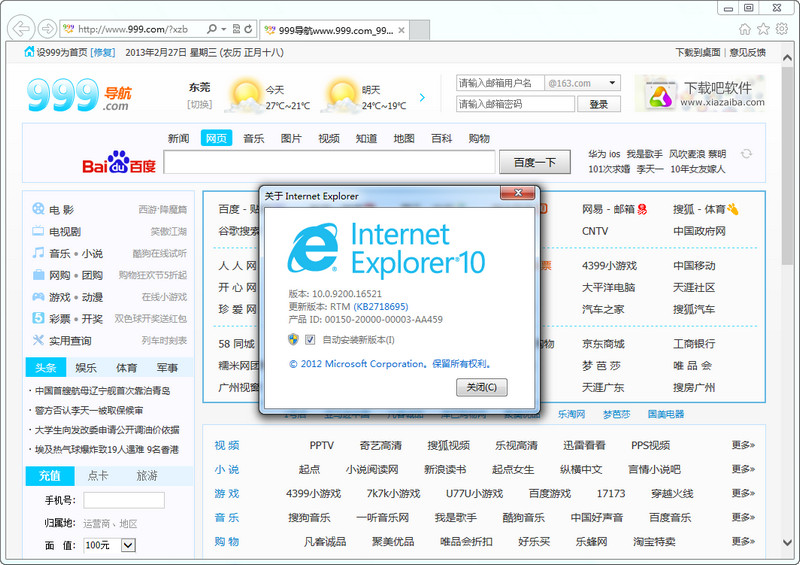Open the 4399小游戏 link in the site grid

[609, 266]
